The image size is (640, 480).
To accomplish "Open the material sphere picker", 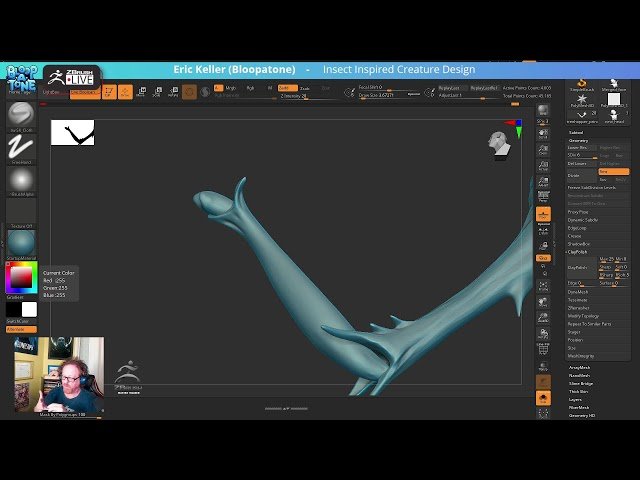I will pos(21,243).
